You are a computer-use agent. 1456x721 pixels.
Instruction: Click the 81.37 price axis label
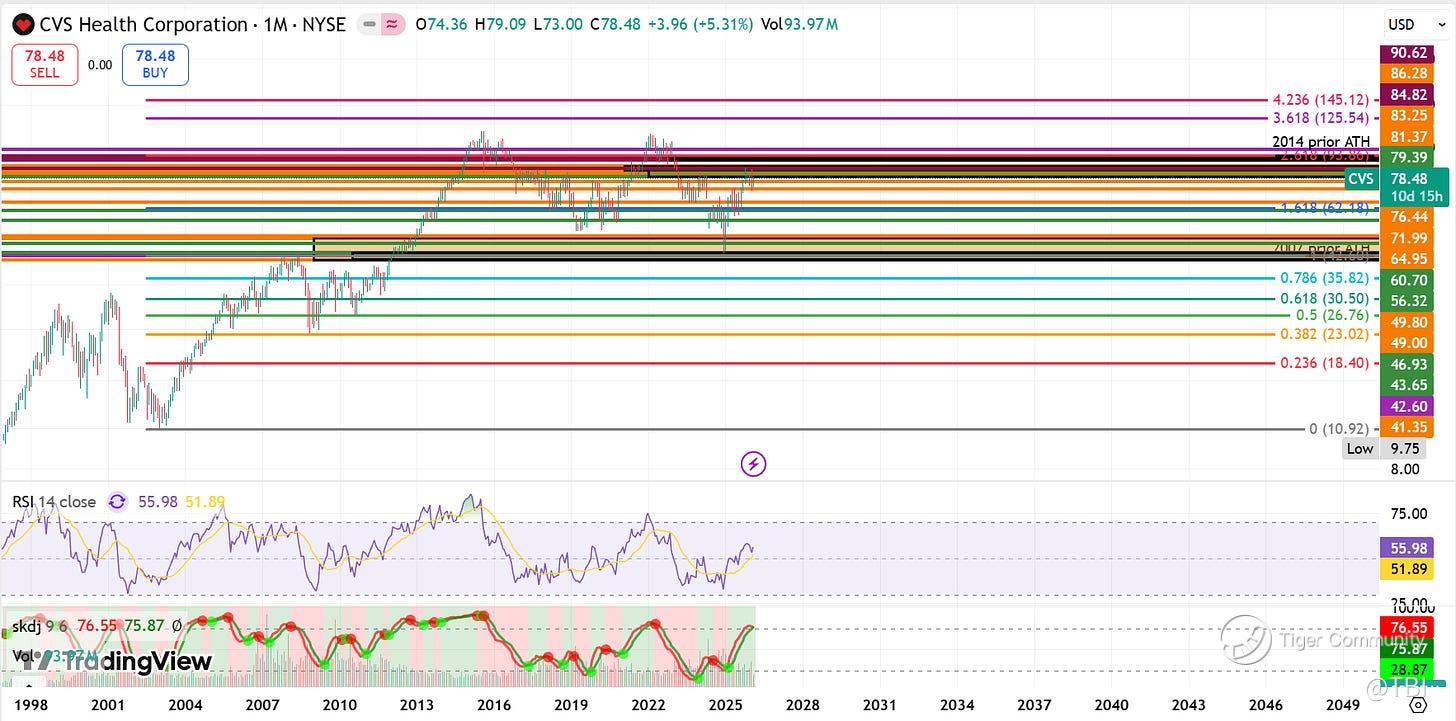pos(1405,136)
